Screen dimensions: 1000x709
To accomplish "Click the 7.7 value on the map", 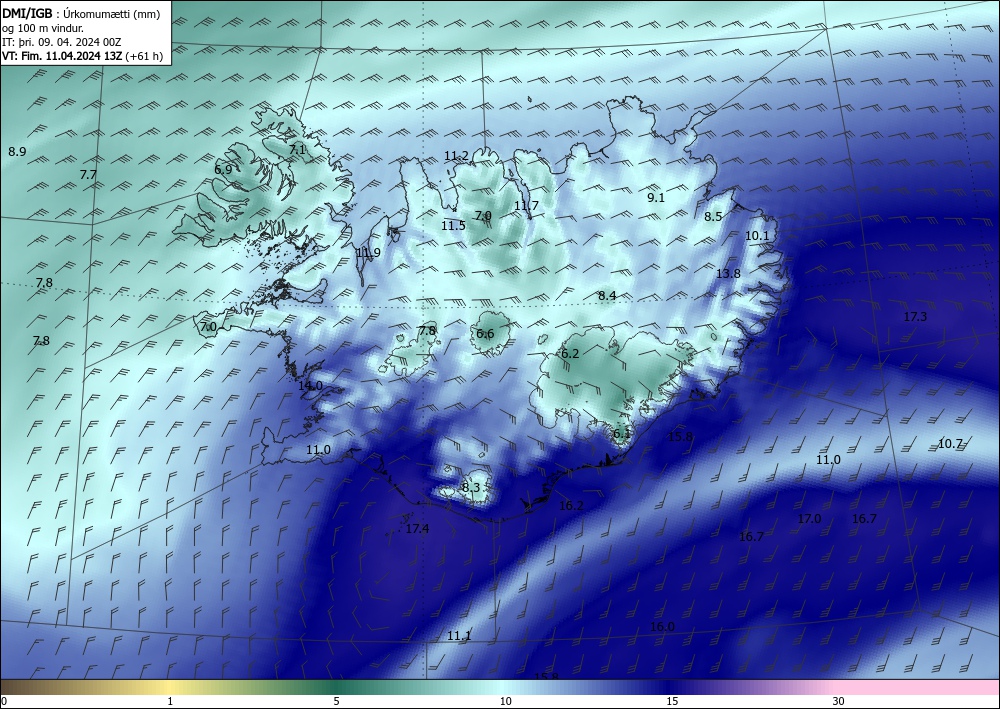I will pyautogui.click(x=89, y=175).
